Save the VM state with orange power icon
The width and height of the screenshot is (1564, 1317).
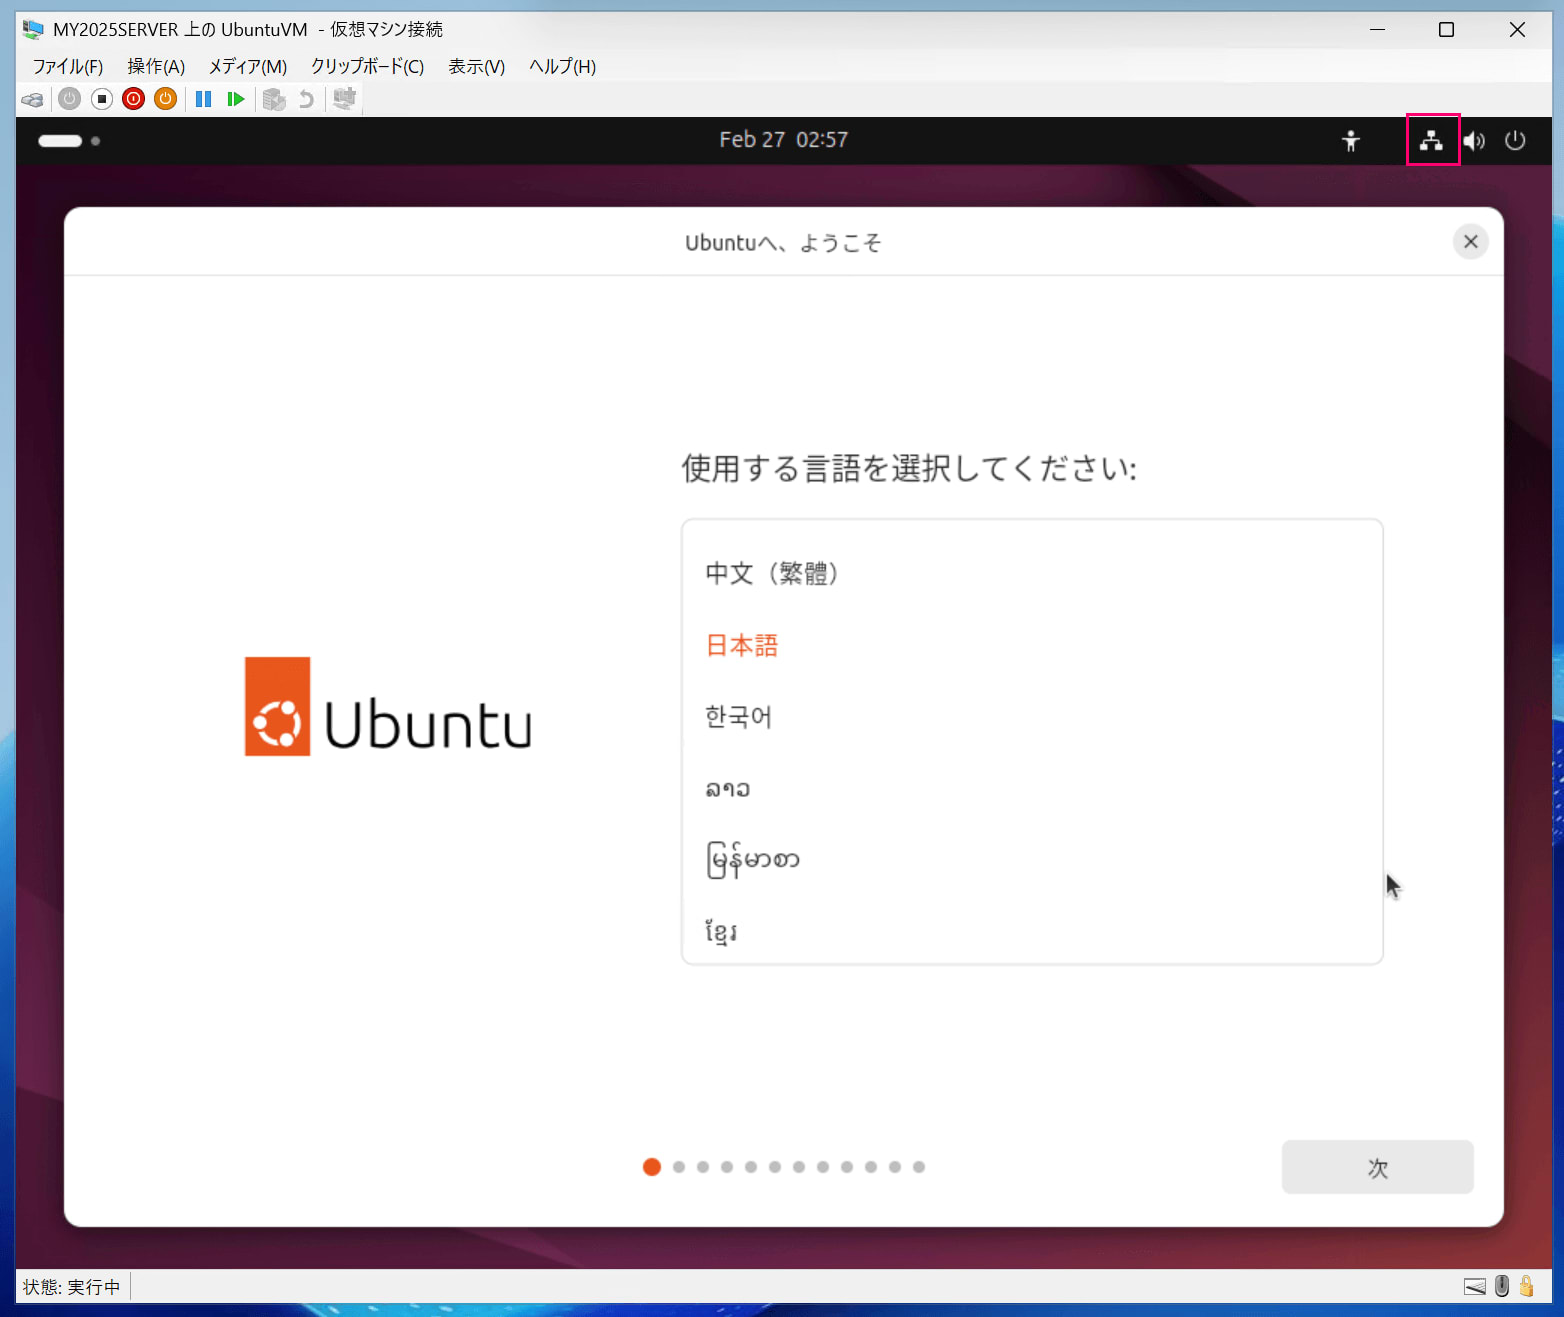pos(165,99)
